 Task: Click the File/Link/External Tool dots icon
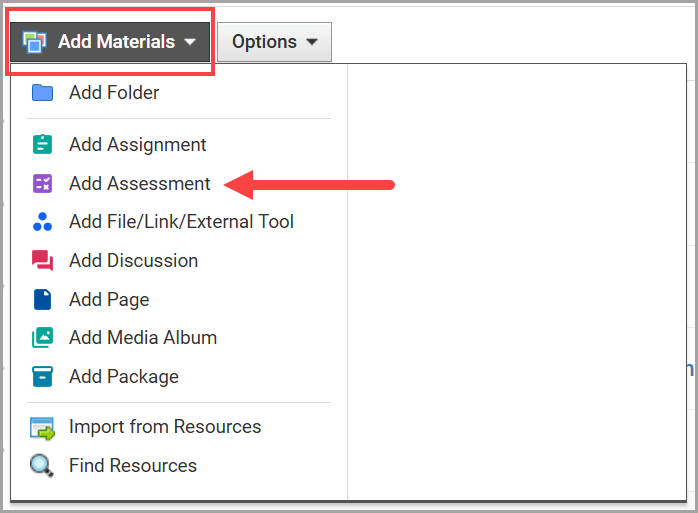pyautogui.click(x=42, y=222)
